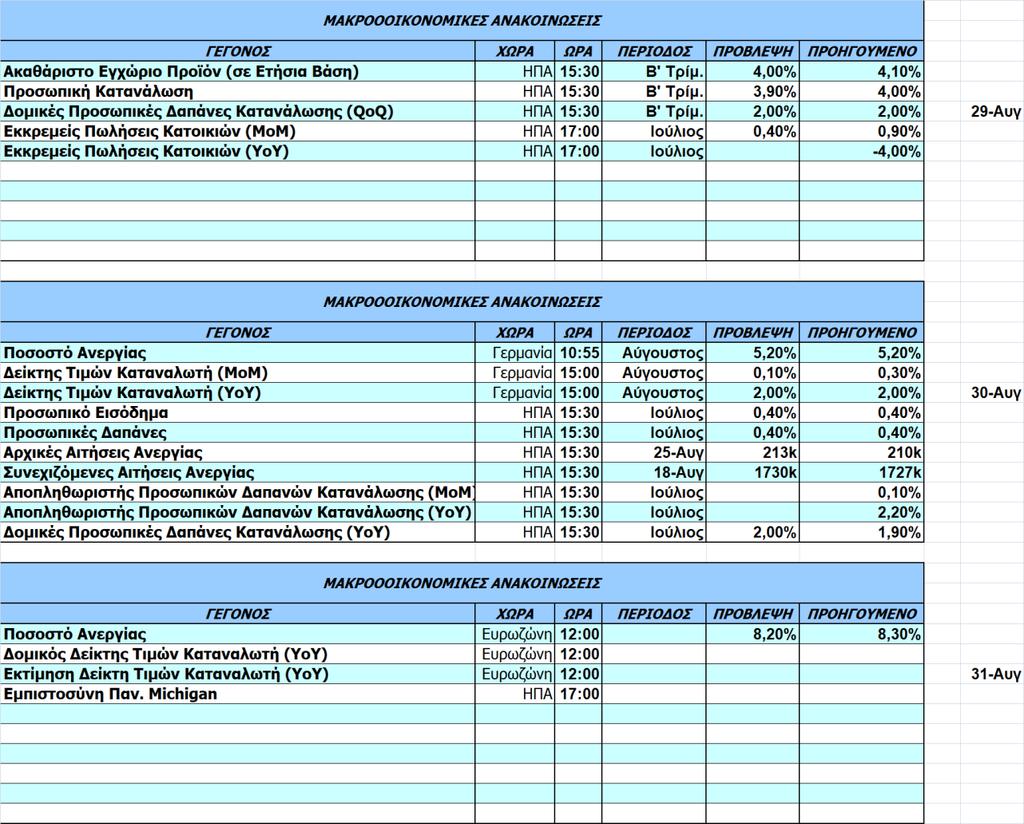Click 'Δείκτης Τιμών Καταναλωτή (YoY)' Germany cell

click(x=238, y=392)
